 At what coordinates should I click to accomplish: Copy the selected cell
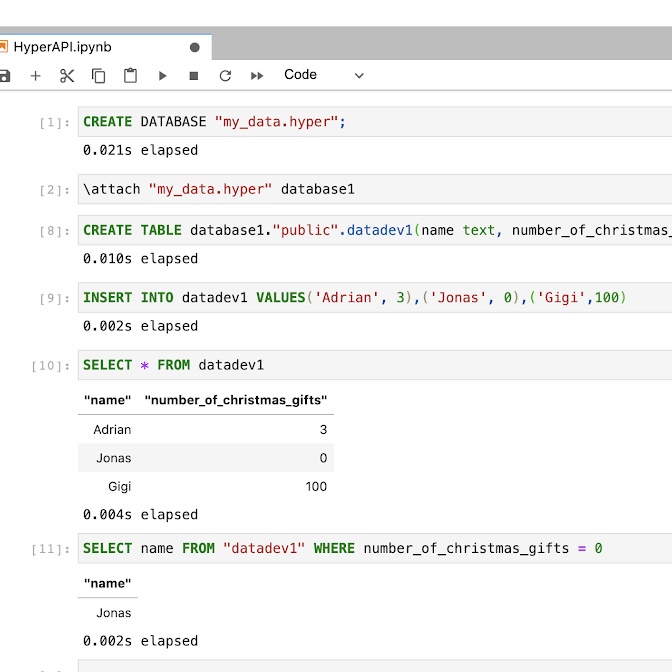[x=99, y=75]
